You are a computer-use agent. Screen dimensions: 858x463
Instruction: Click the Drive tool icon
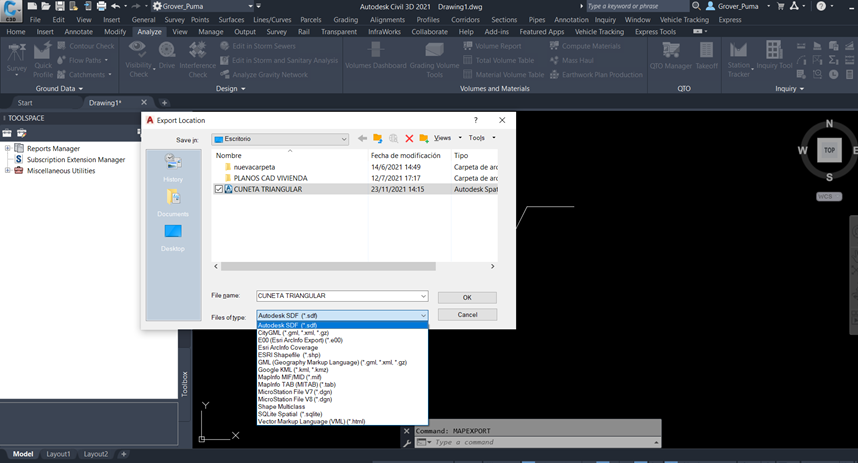(x=167, y=56)
